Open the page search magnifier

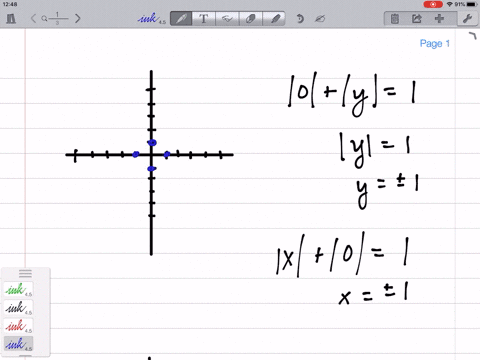pos(44,19)
